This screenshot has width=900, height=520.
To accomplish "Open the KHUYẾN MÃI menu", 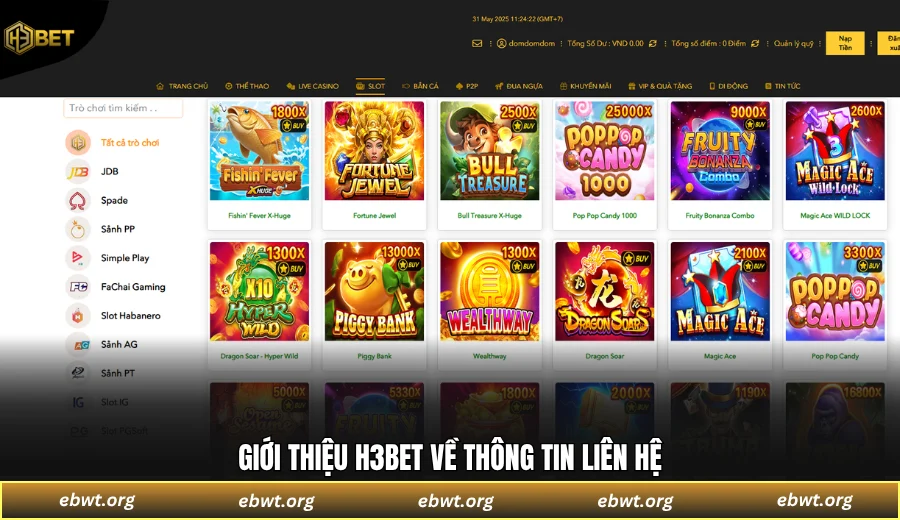I will point(585,86).
